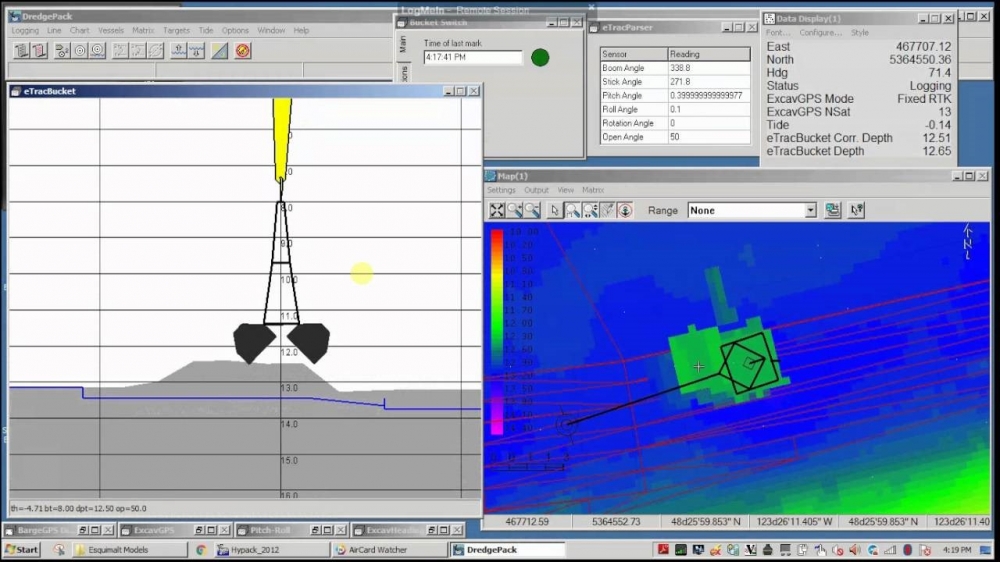This screenshot has height=562, width=1000.
Task: Open the Window menu
Action: [271, 30]
